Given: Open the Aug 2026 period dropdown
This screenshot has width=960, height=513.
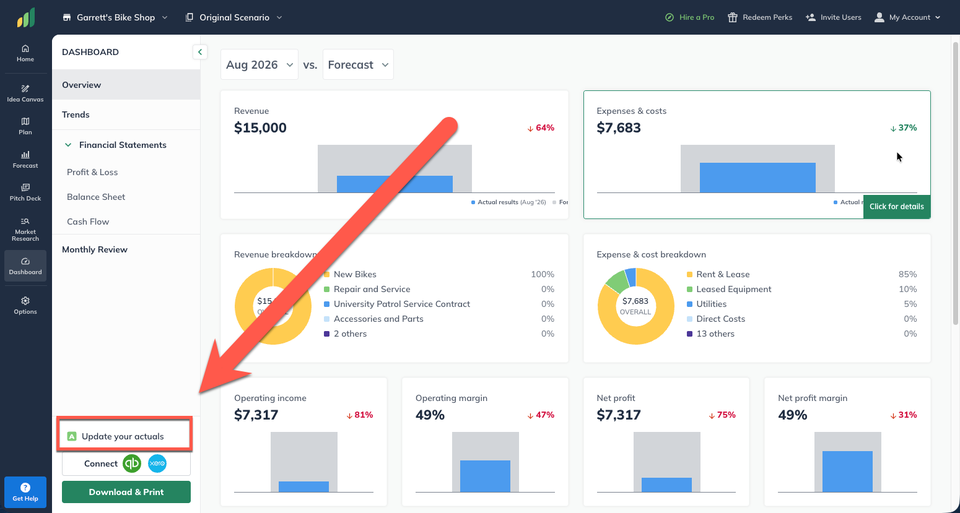Looking at the screenshot, I should 259,64.
